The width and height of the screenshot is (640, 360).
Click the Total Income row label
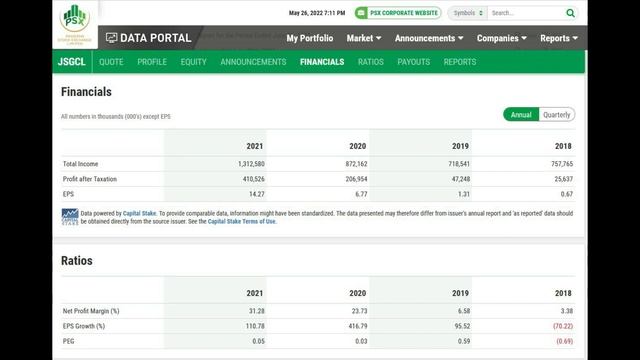click(x=80, y=164)
